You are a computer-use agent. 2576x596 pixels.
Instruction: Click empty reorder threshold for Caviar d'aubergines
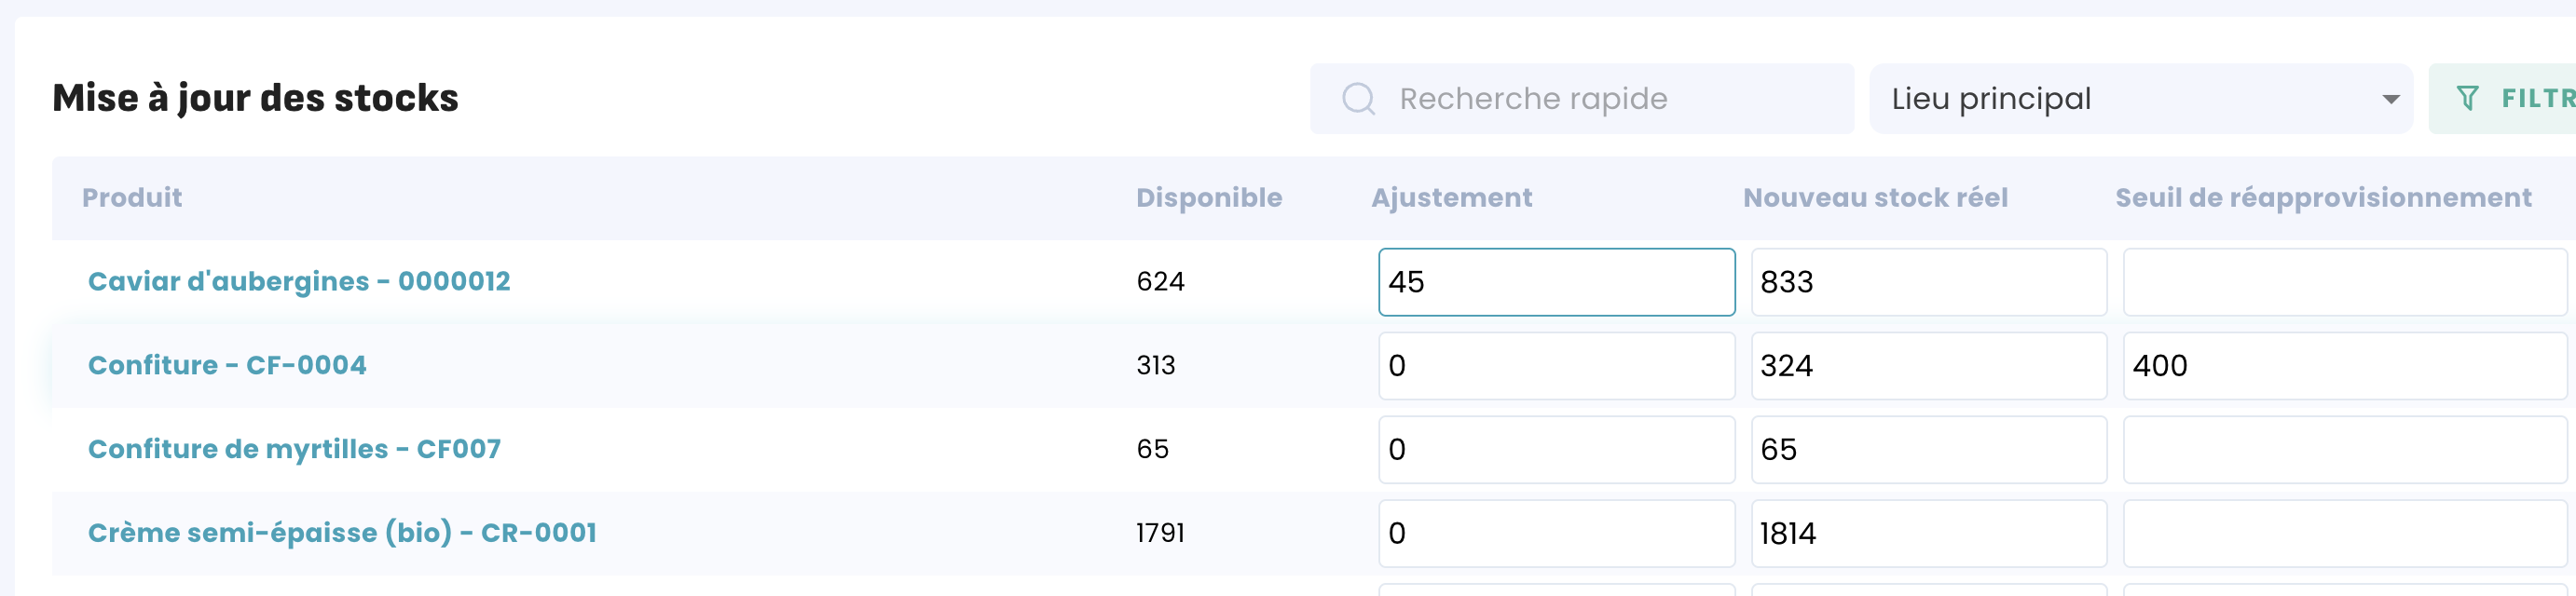[x=2343, y=282]
